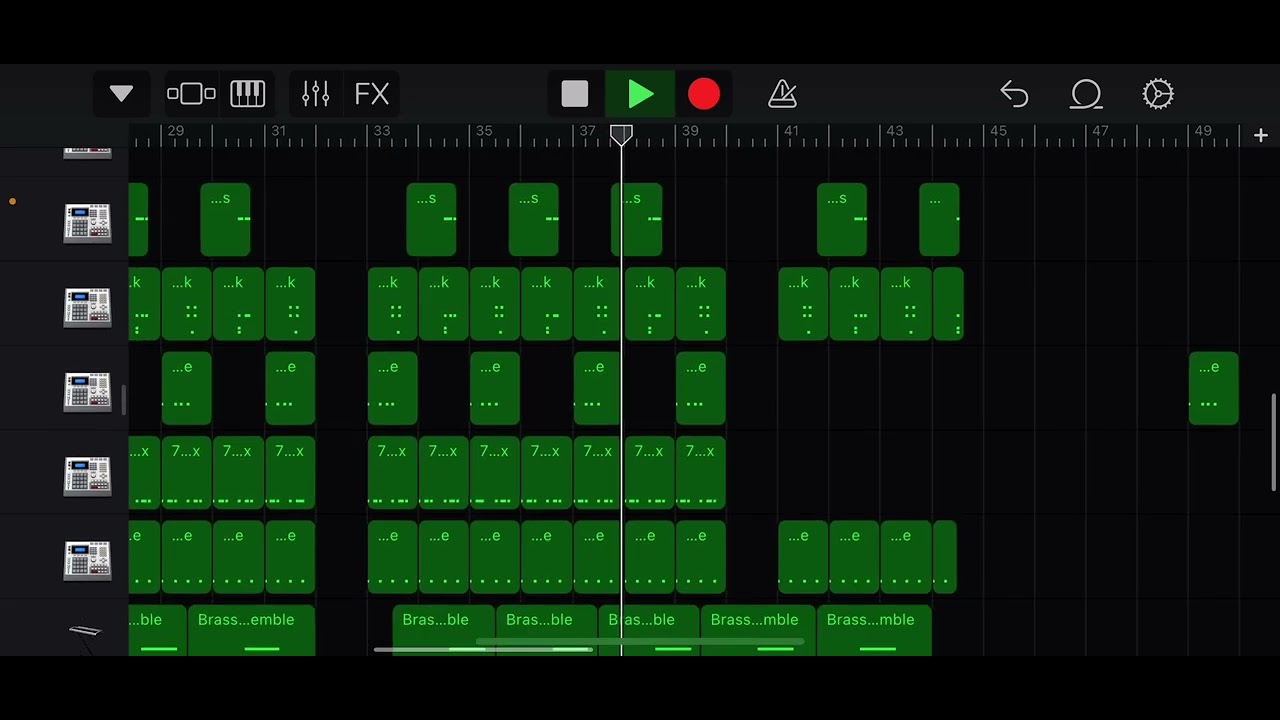Image resolution: width=1280 pixels, height=720 pixels.
Task: Select the 7...x region starting at bar 35
Action: tap(494, 473)
